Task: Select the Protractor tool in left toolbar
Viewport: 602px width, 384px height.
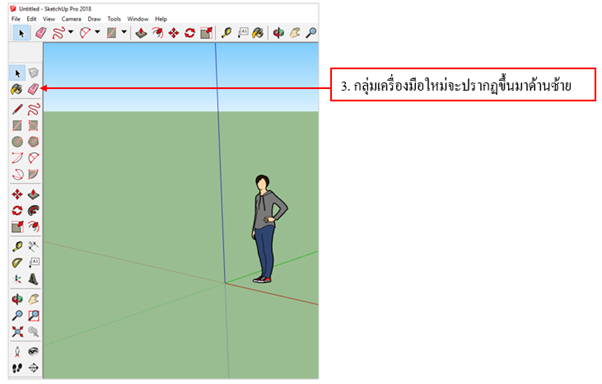Action: tap(17, 263)
